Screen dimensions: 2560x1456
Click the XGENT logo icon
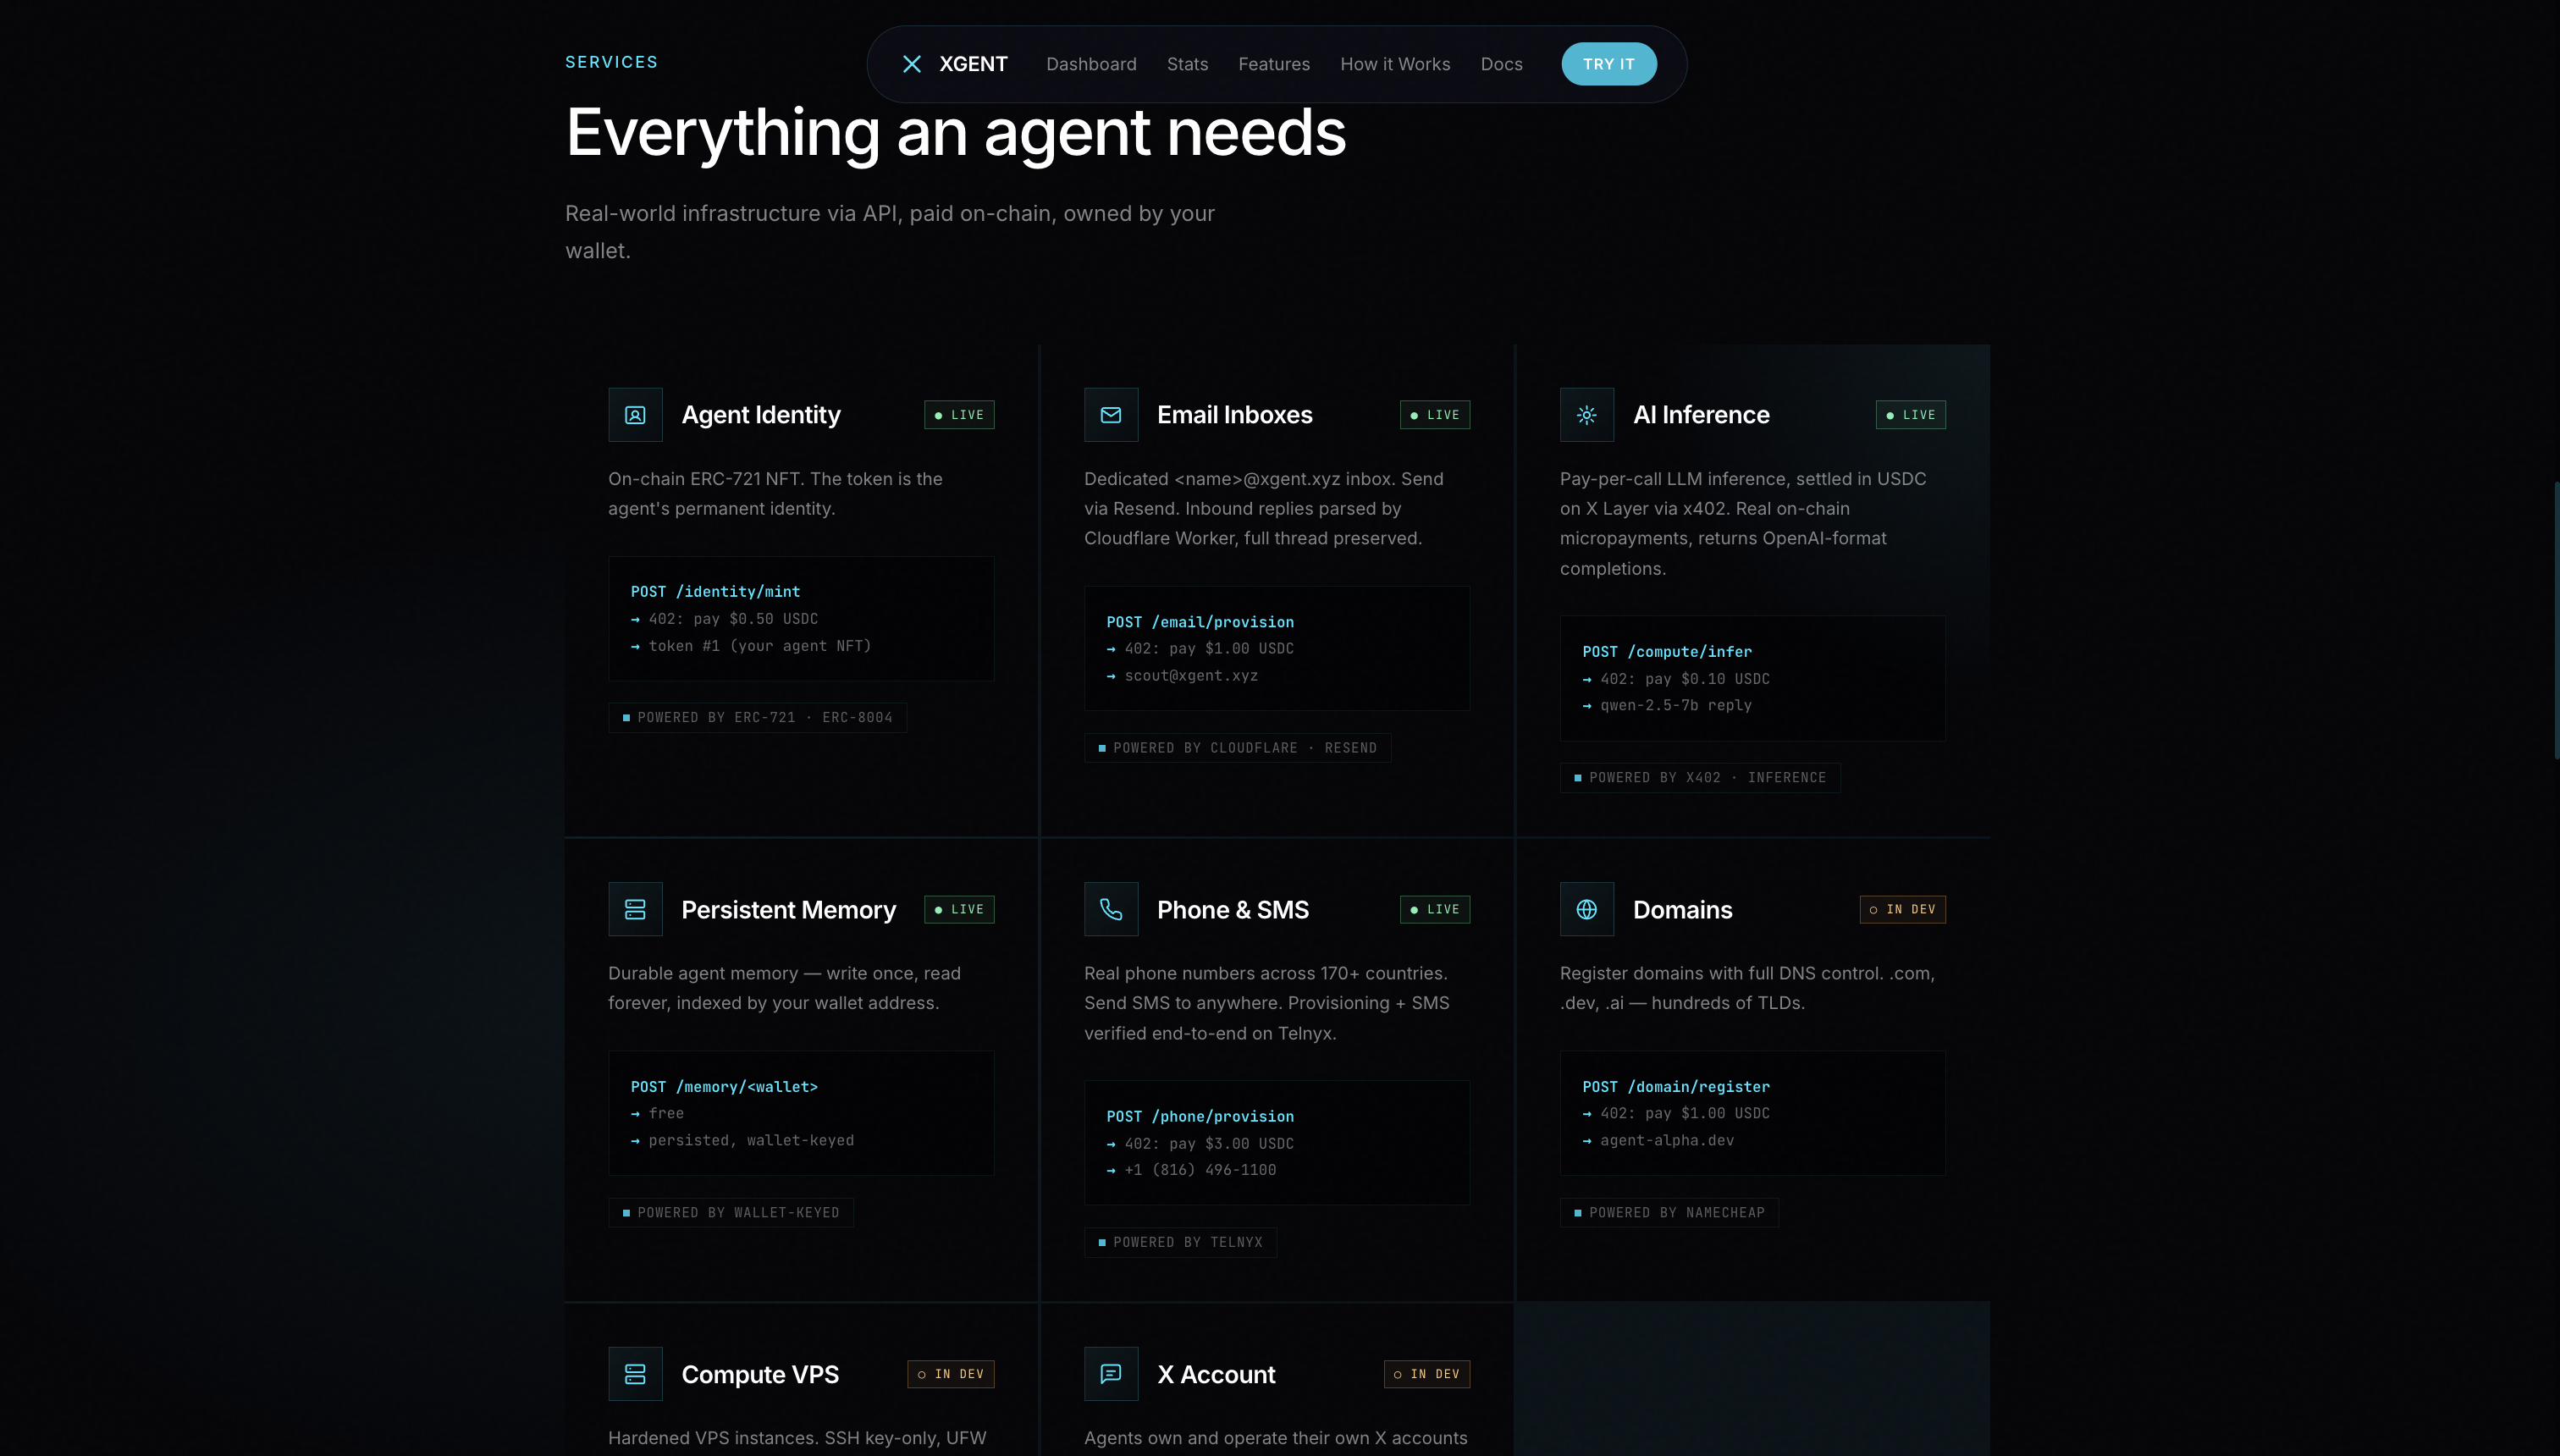pos(911,64)
